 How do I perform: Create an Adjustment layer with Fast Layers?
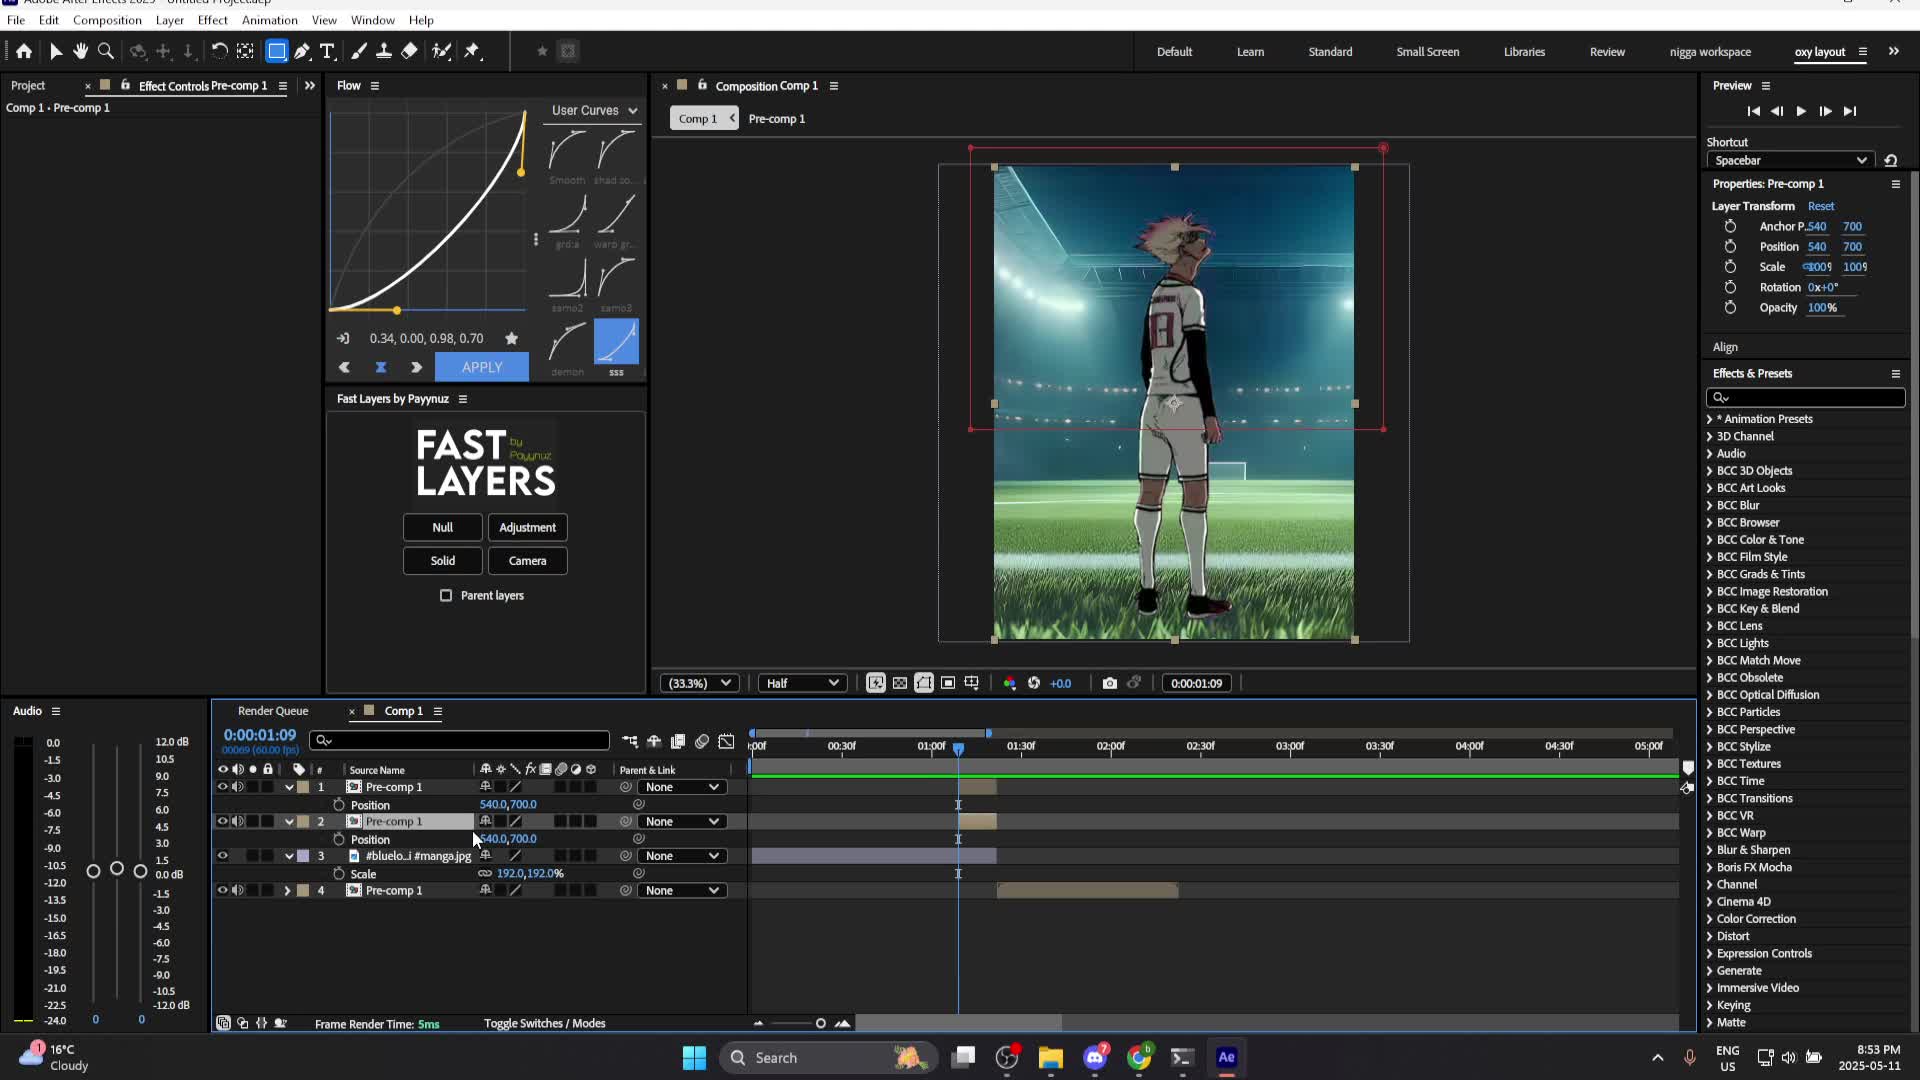[x=527, y=527]
